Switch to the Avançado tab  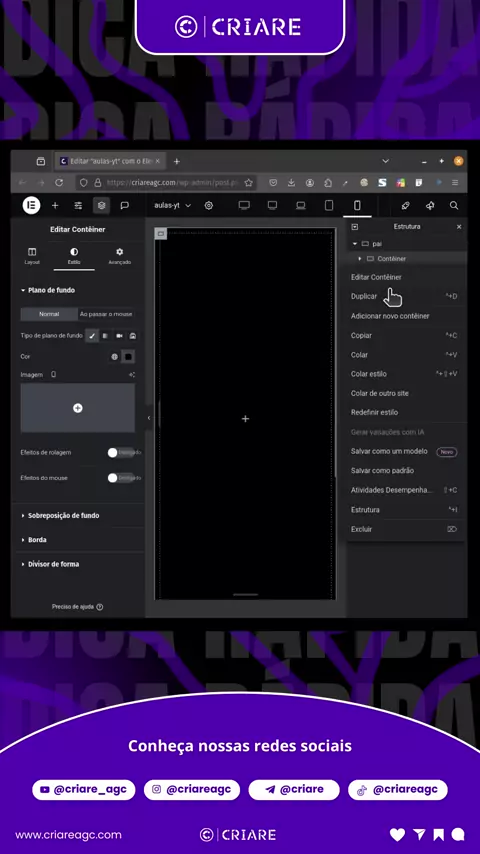point(119,256)
